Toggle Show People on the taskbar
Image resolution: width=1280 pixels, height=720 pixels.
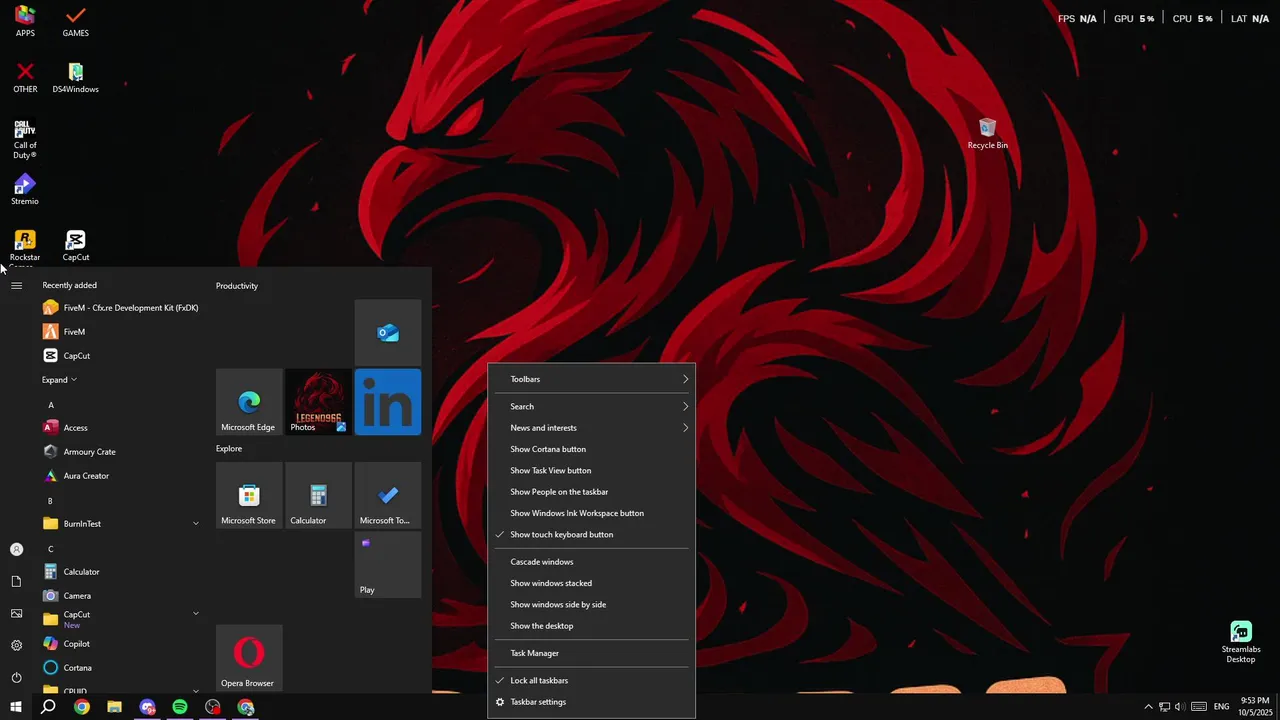point(591,492)
